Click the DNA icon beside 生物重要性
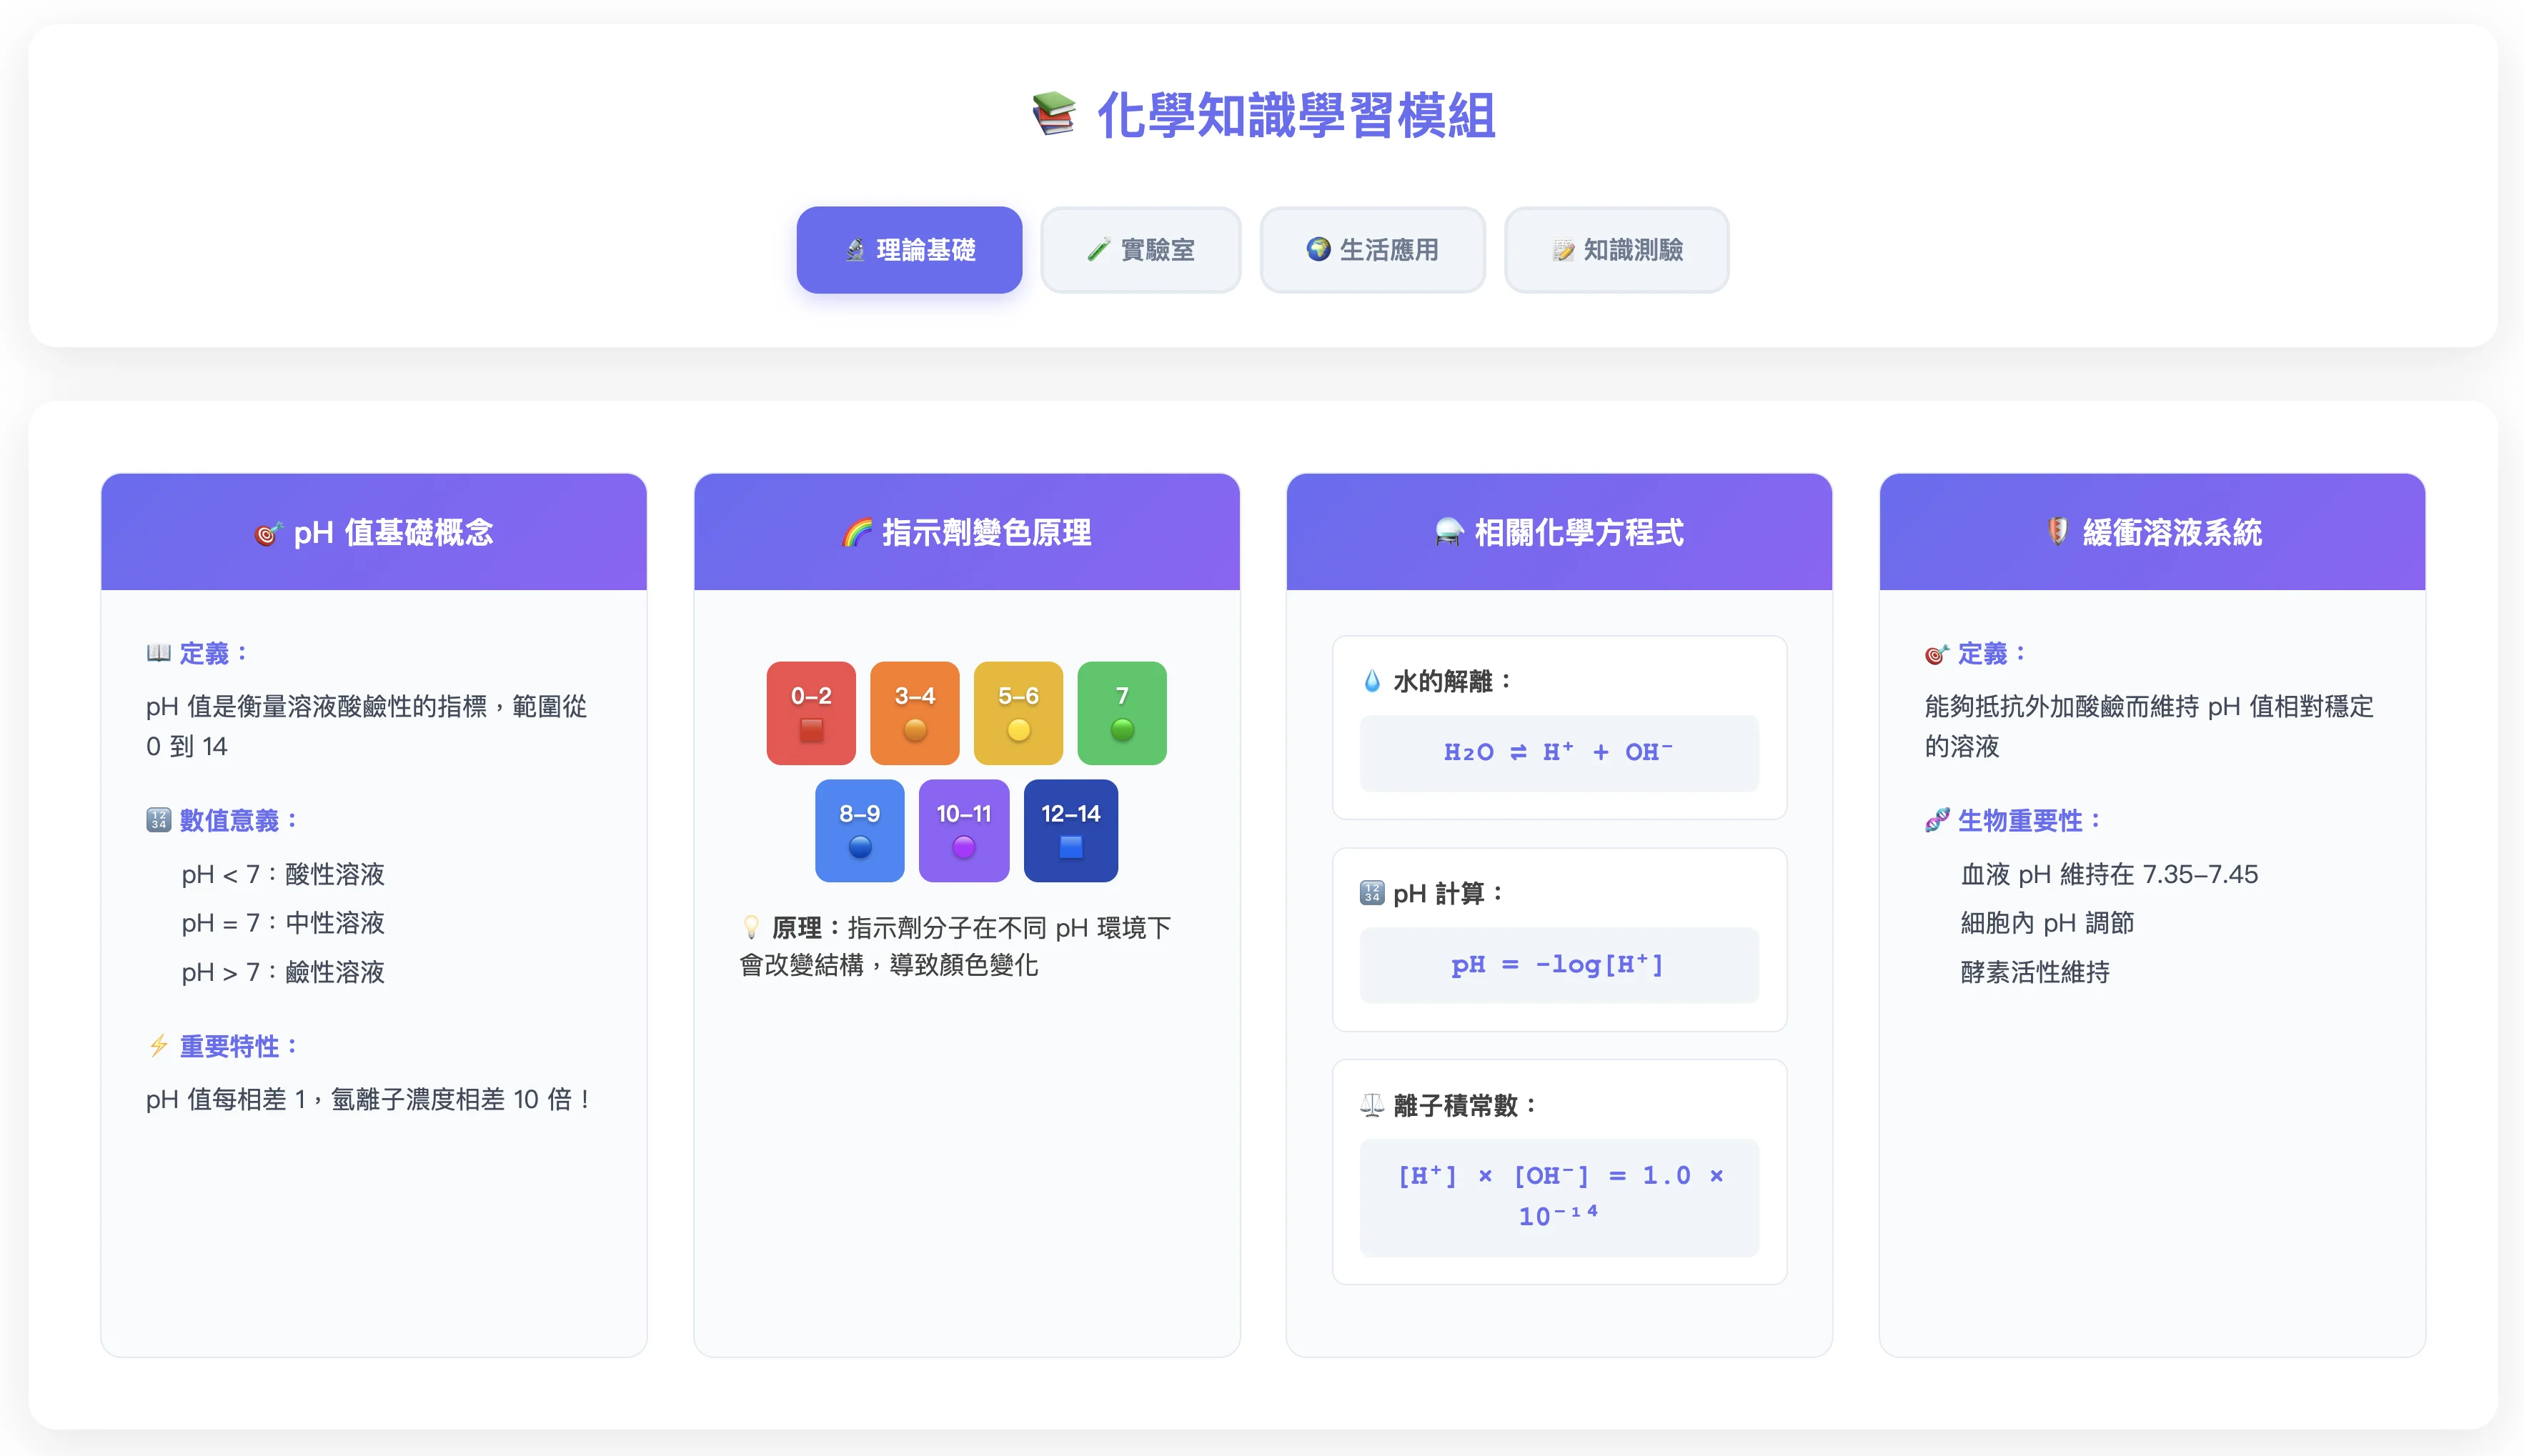Viewport: 2524px width, 1456px height. coord(1937,820)
